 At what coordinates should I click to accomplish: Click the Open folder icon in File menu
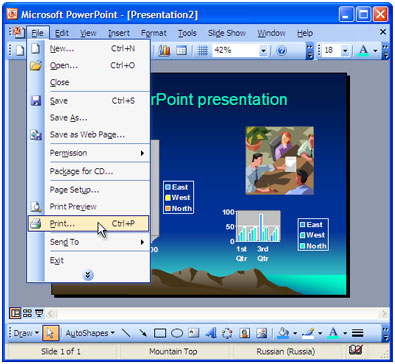click(36, 65)
